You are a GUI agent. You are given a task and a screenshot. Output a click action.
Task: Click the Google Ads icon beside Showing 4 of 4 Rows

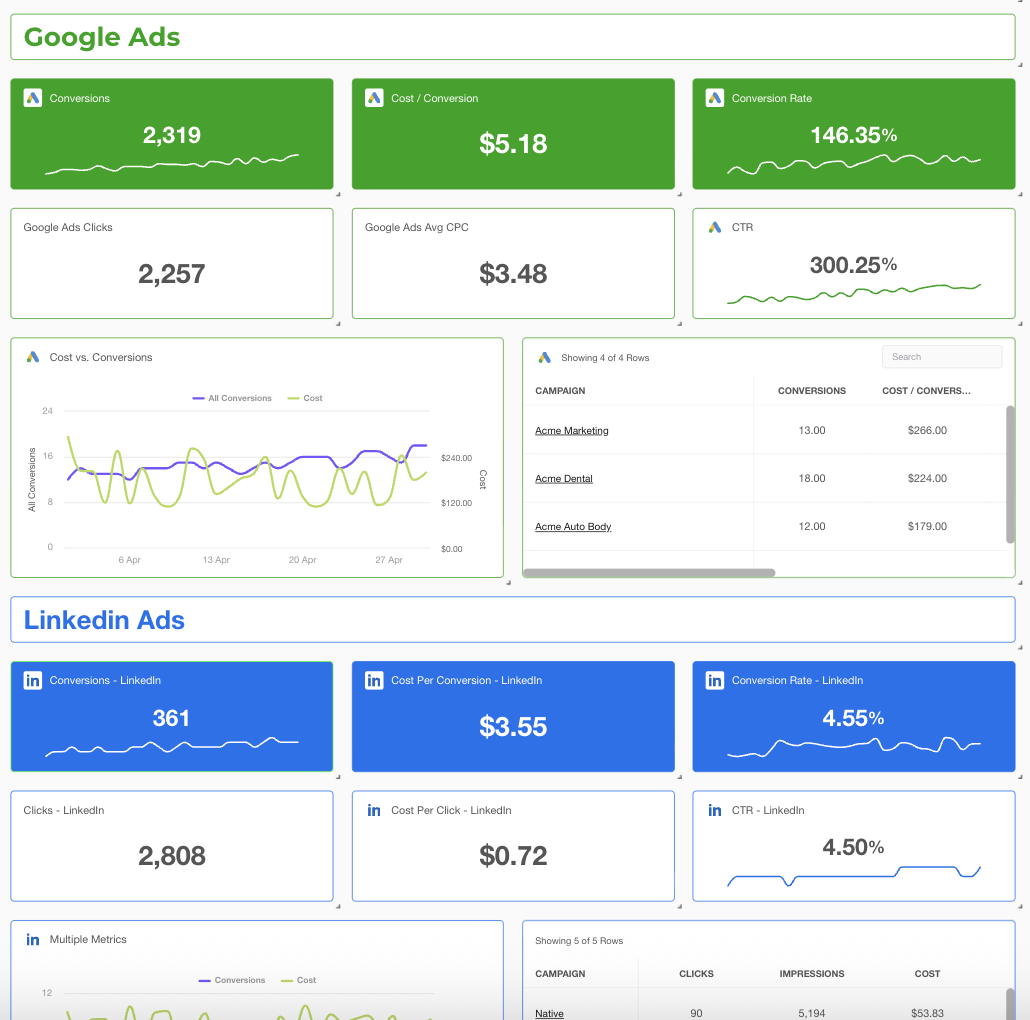click(545, 357)
